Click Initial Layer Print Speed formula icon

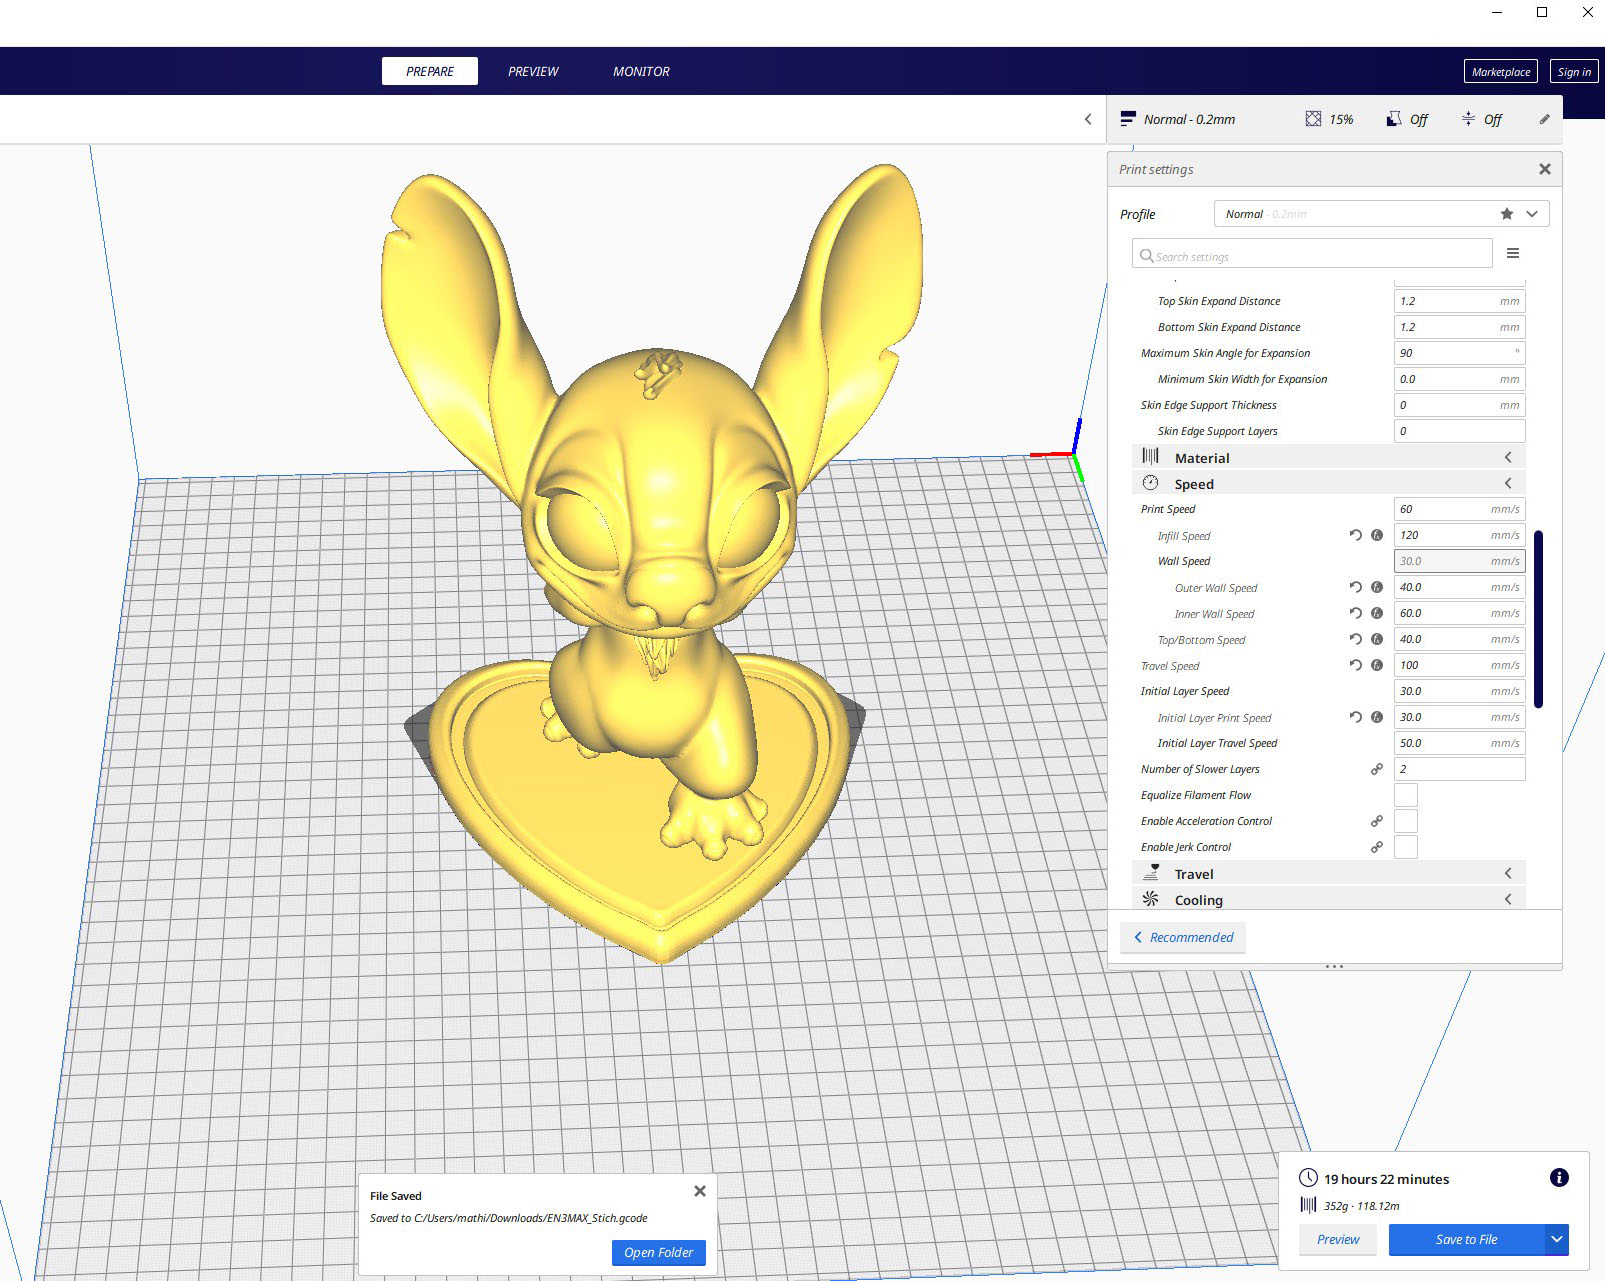click(x=1377, y=717)
